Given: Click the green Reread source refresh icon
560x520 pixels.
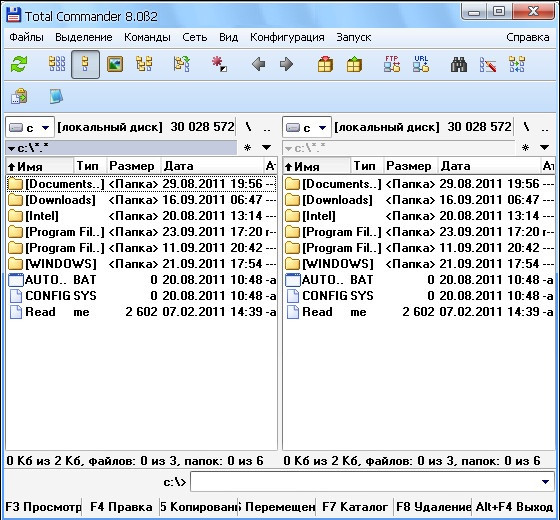Looking at the screenshot, I should tap(19, 64).
